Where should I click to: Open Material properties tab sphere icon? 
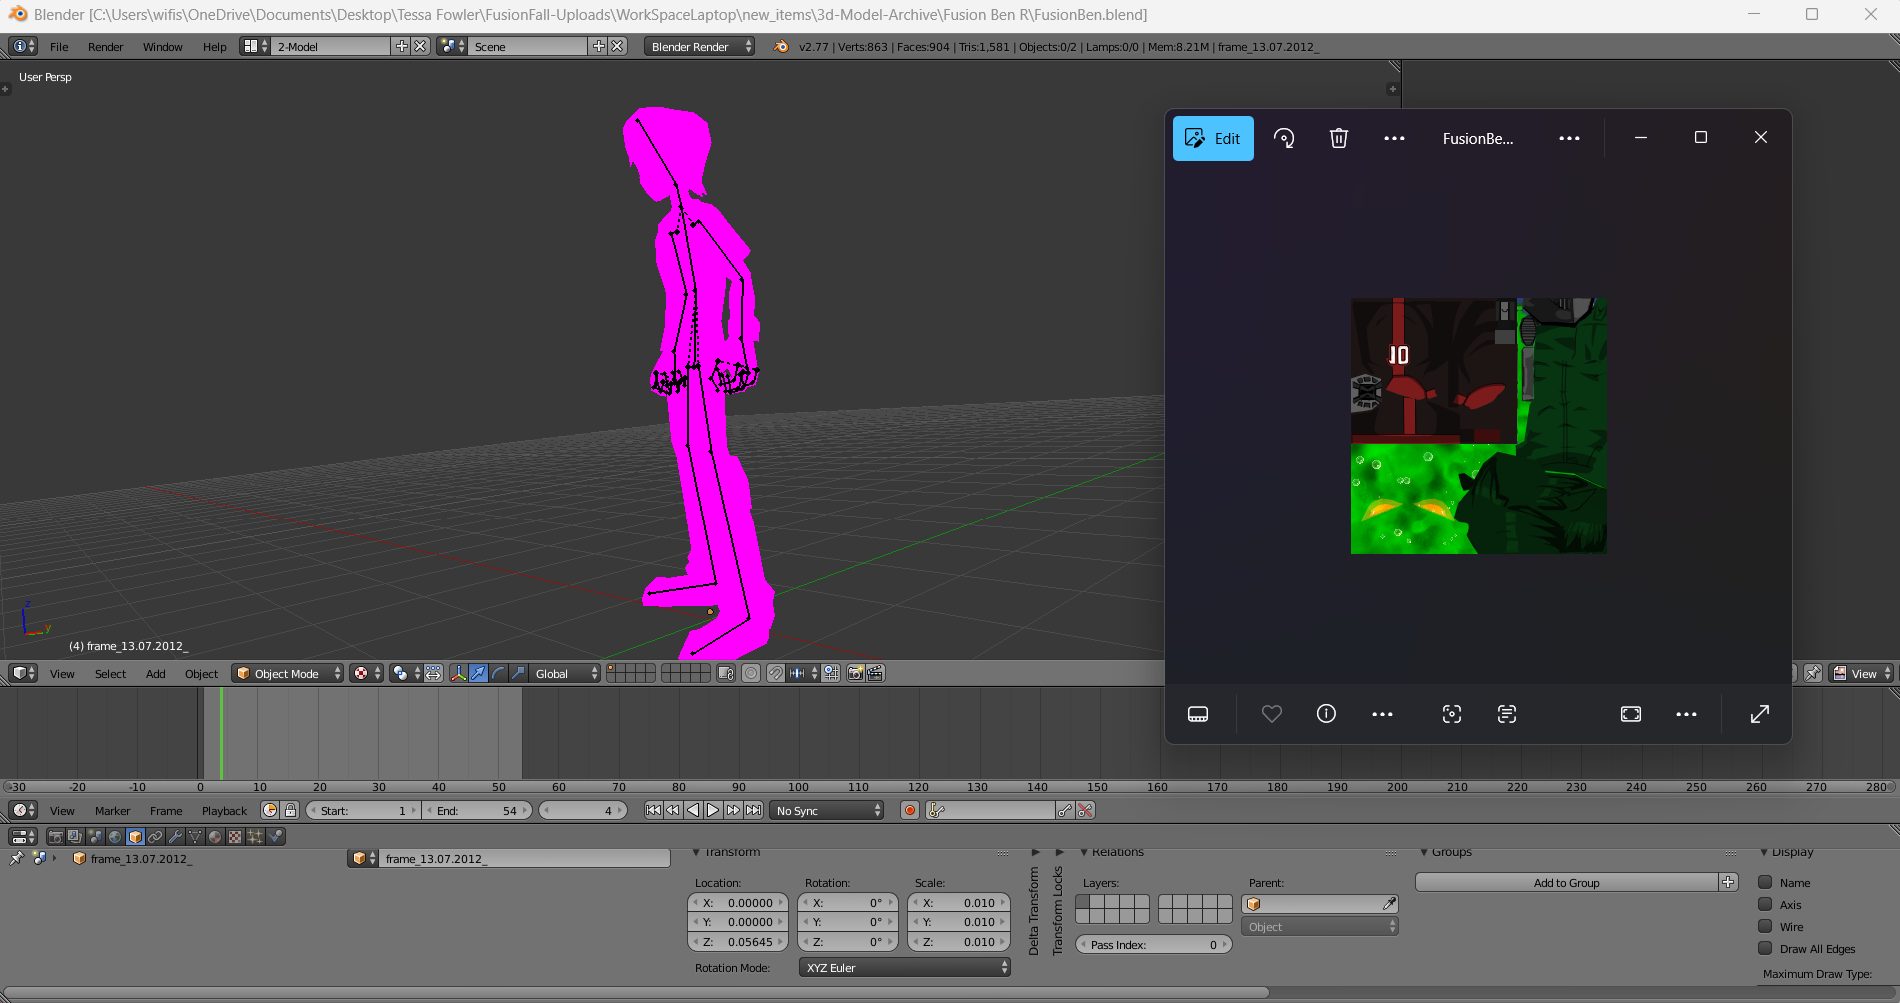pyautogui.click(x=215, y=836)
